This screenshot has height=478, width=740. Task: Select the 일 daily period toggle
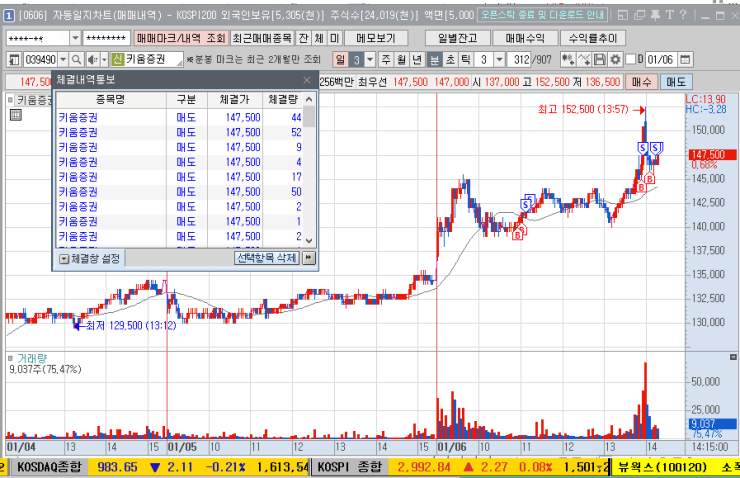point(340,59)
